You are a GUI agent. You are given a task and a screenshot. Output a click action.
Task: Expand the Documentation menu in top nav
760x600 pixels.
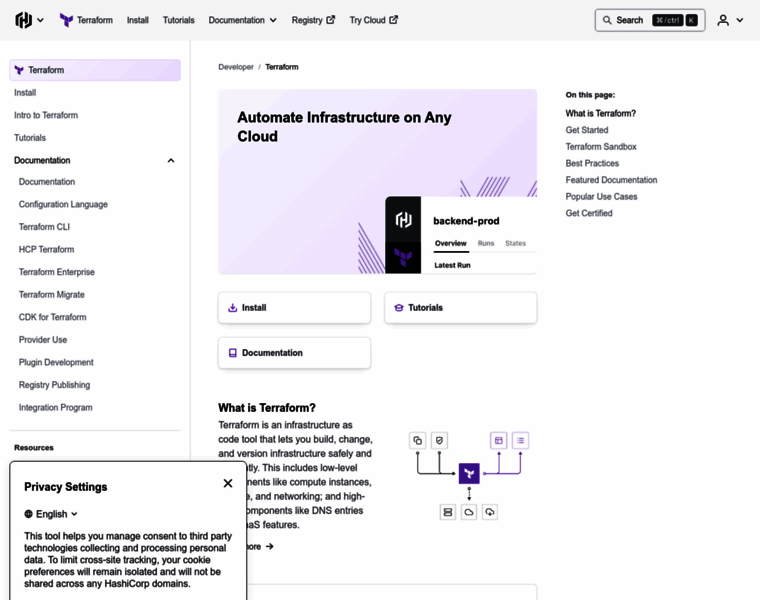pyautogui.click(x=242, y=20)
